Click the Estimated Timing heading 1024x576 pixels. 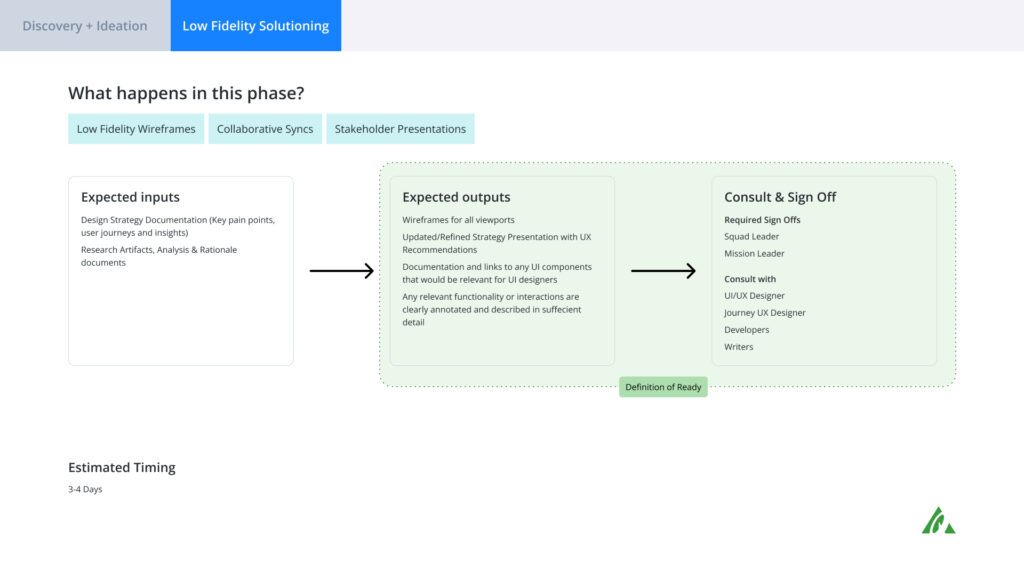pyautogui.click(x=121, y=467)
